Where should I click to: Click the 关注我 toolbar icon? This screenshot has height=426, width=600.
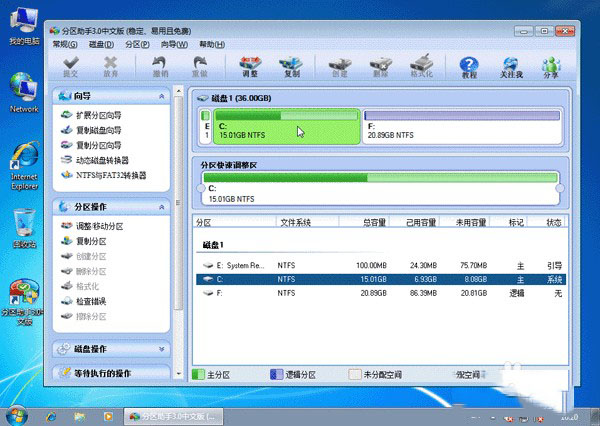[511, 66]
